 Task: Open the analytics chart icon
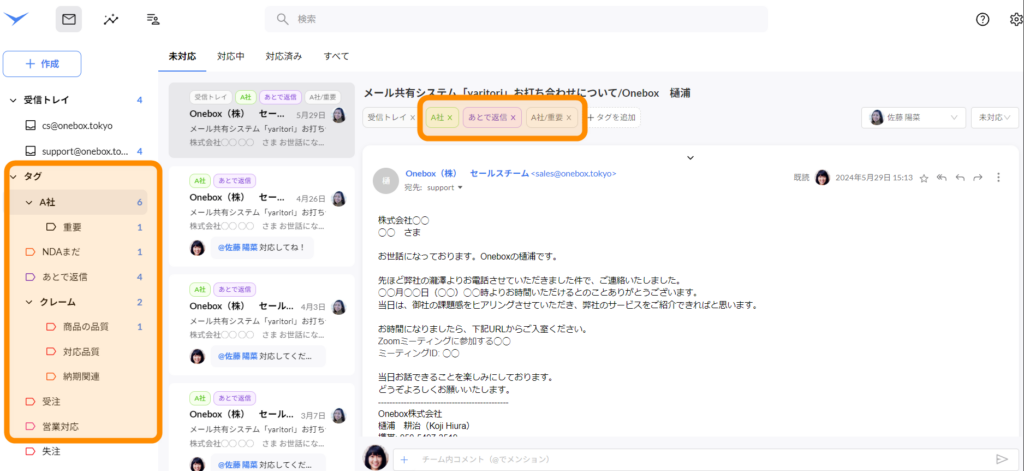pos(110,19)
